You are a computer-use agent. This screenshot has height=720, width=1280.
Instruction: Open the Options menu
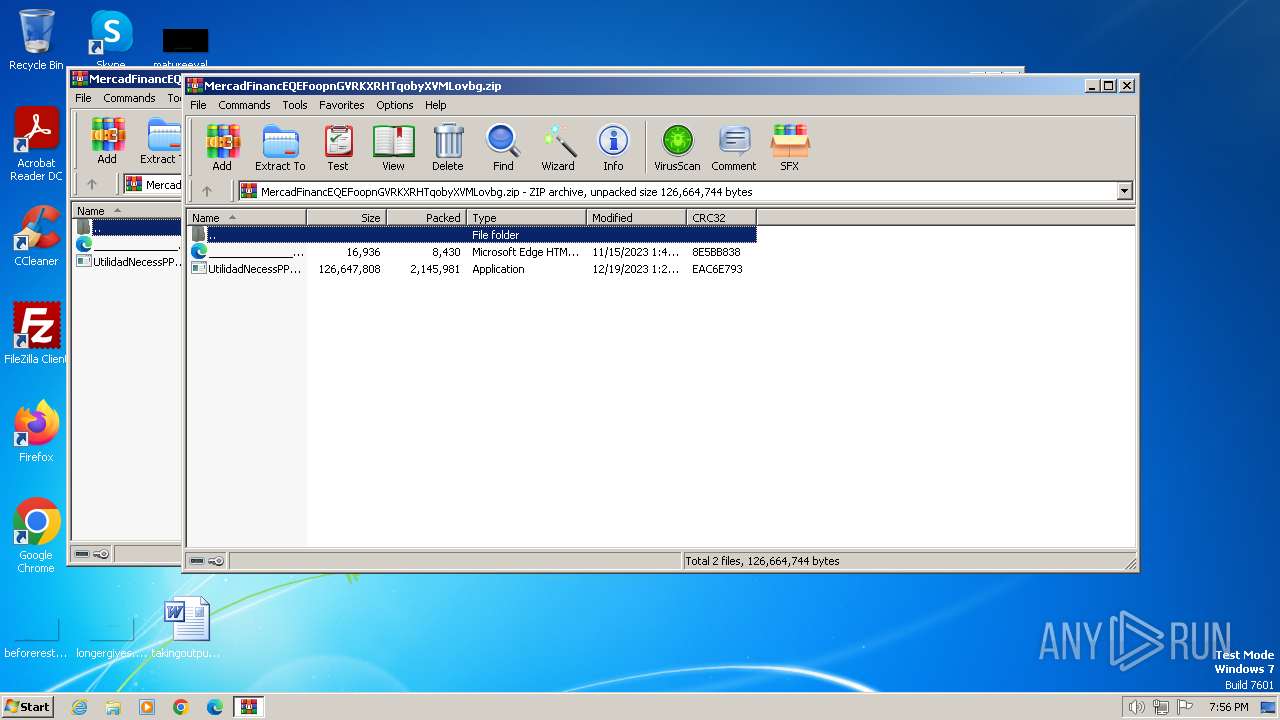click(395, 105)
